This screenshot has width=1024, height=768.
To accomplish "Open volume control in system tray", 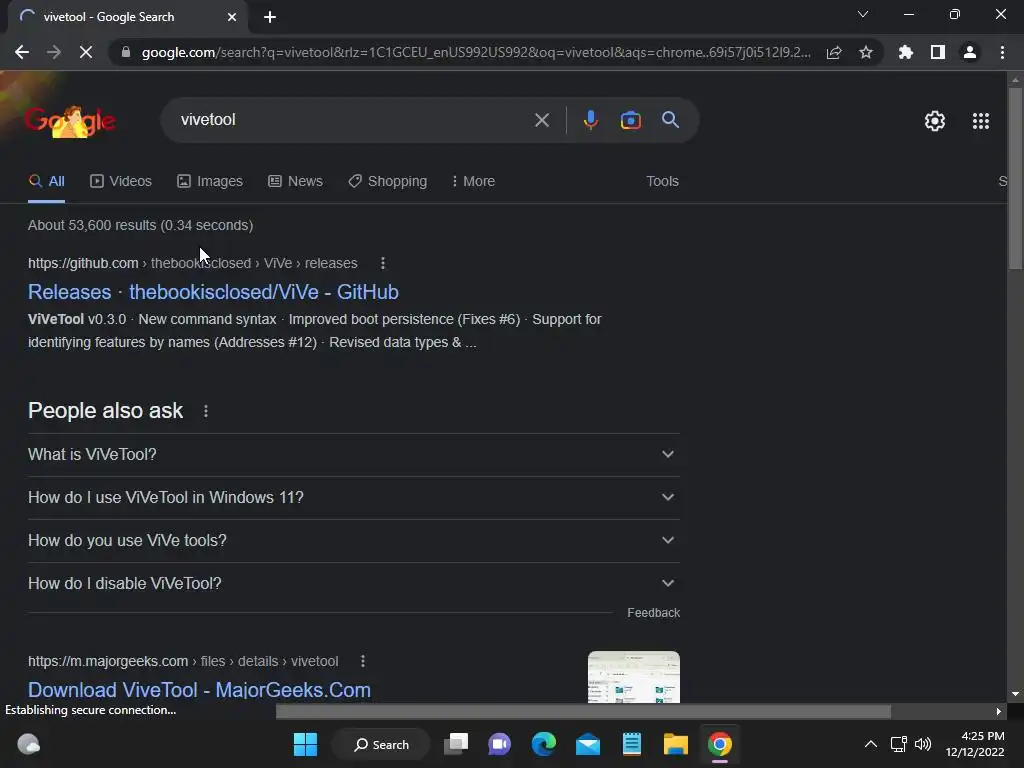I will pos(923,744).
